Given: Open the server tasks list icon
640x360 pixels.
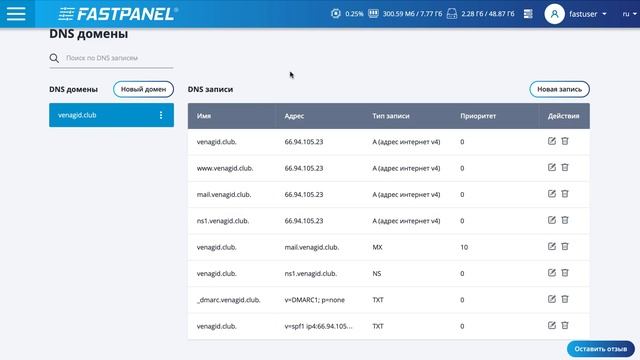Looking at the screenshot, I should coord(528,13).
